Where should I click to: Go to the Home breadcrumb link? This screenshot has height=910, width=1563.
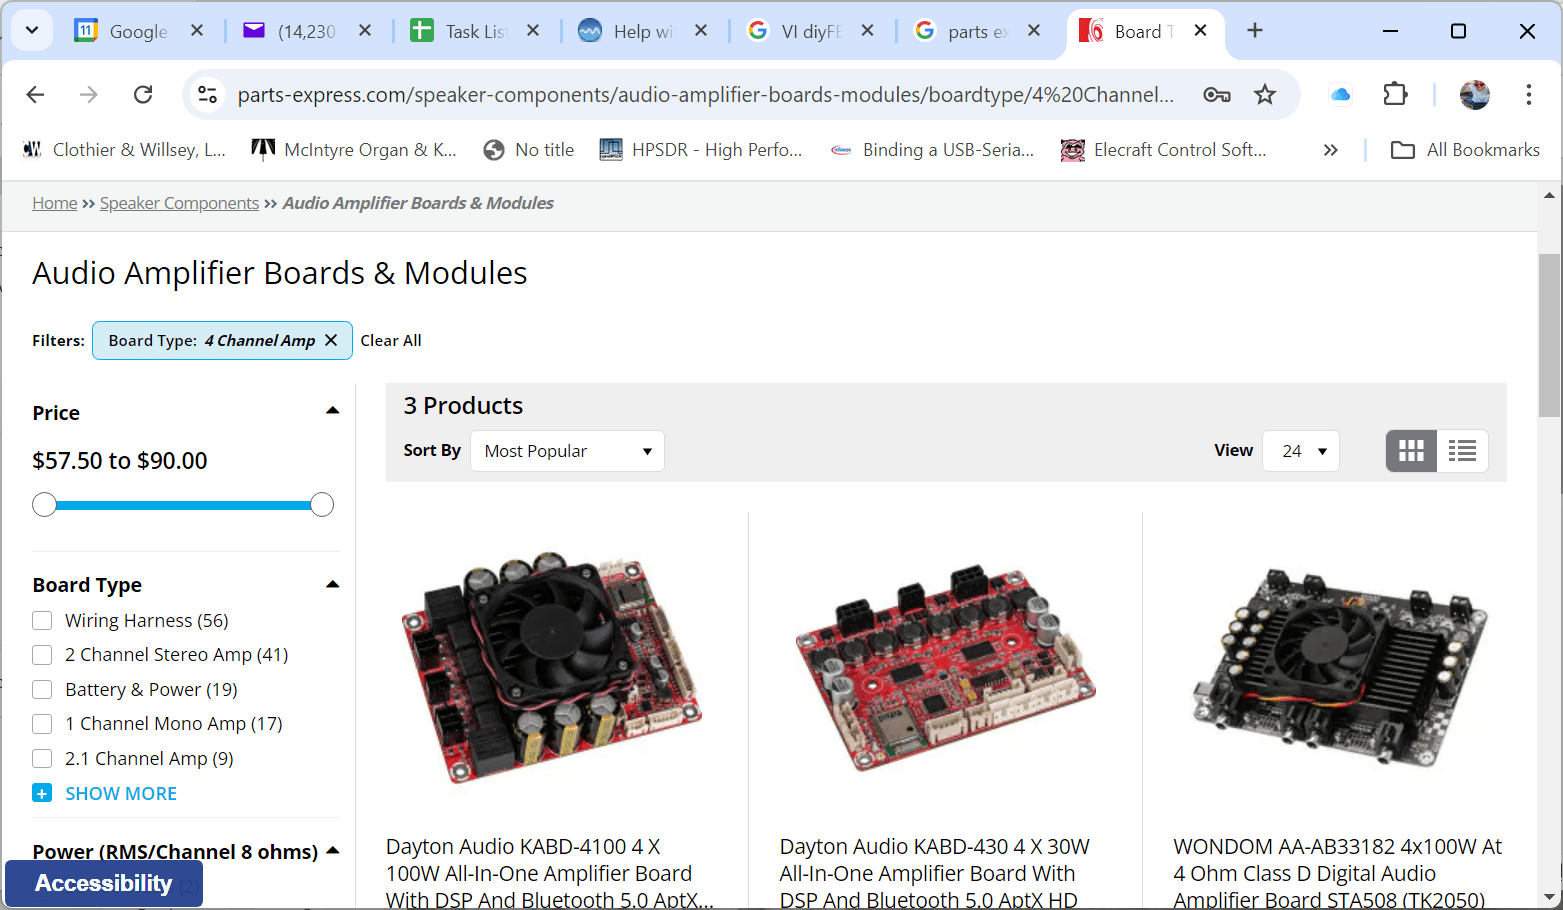point(54,203)
